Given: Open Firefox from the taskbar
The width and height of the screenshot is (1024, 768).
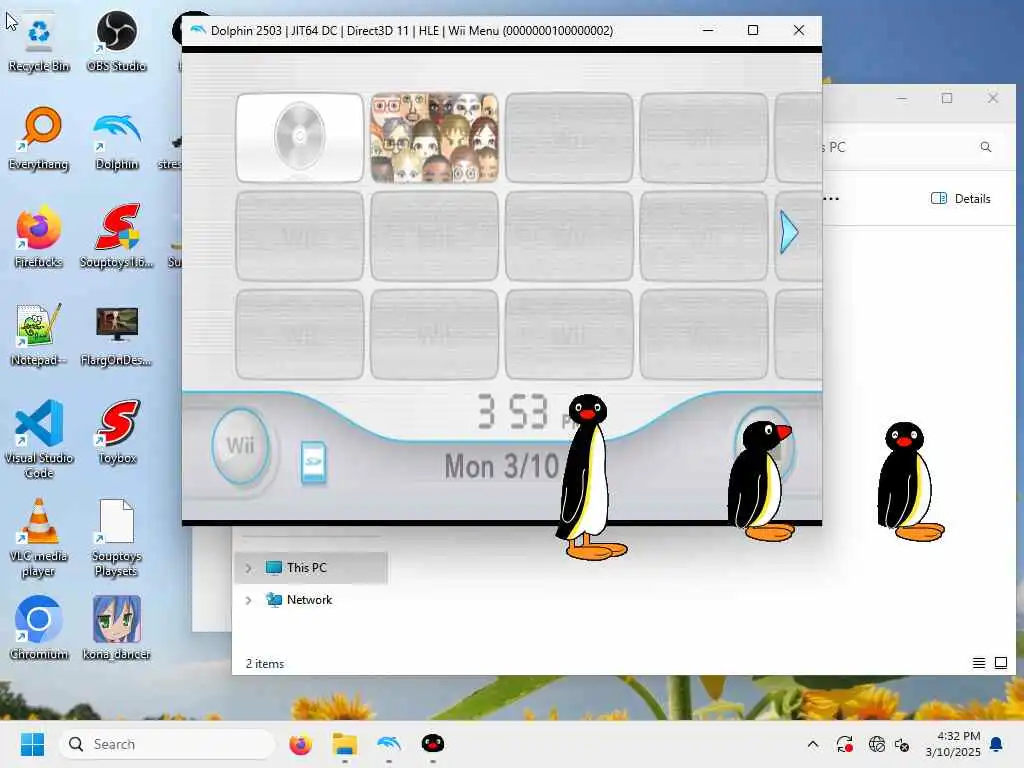Looking at the screenshot, I should click(x=300, y=744).
